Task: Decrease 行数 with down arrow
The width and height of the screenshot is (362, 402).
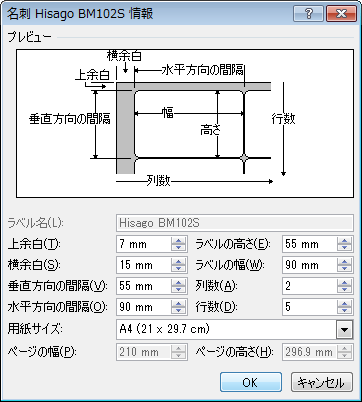Action: (344, 311)
